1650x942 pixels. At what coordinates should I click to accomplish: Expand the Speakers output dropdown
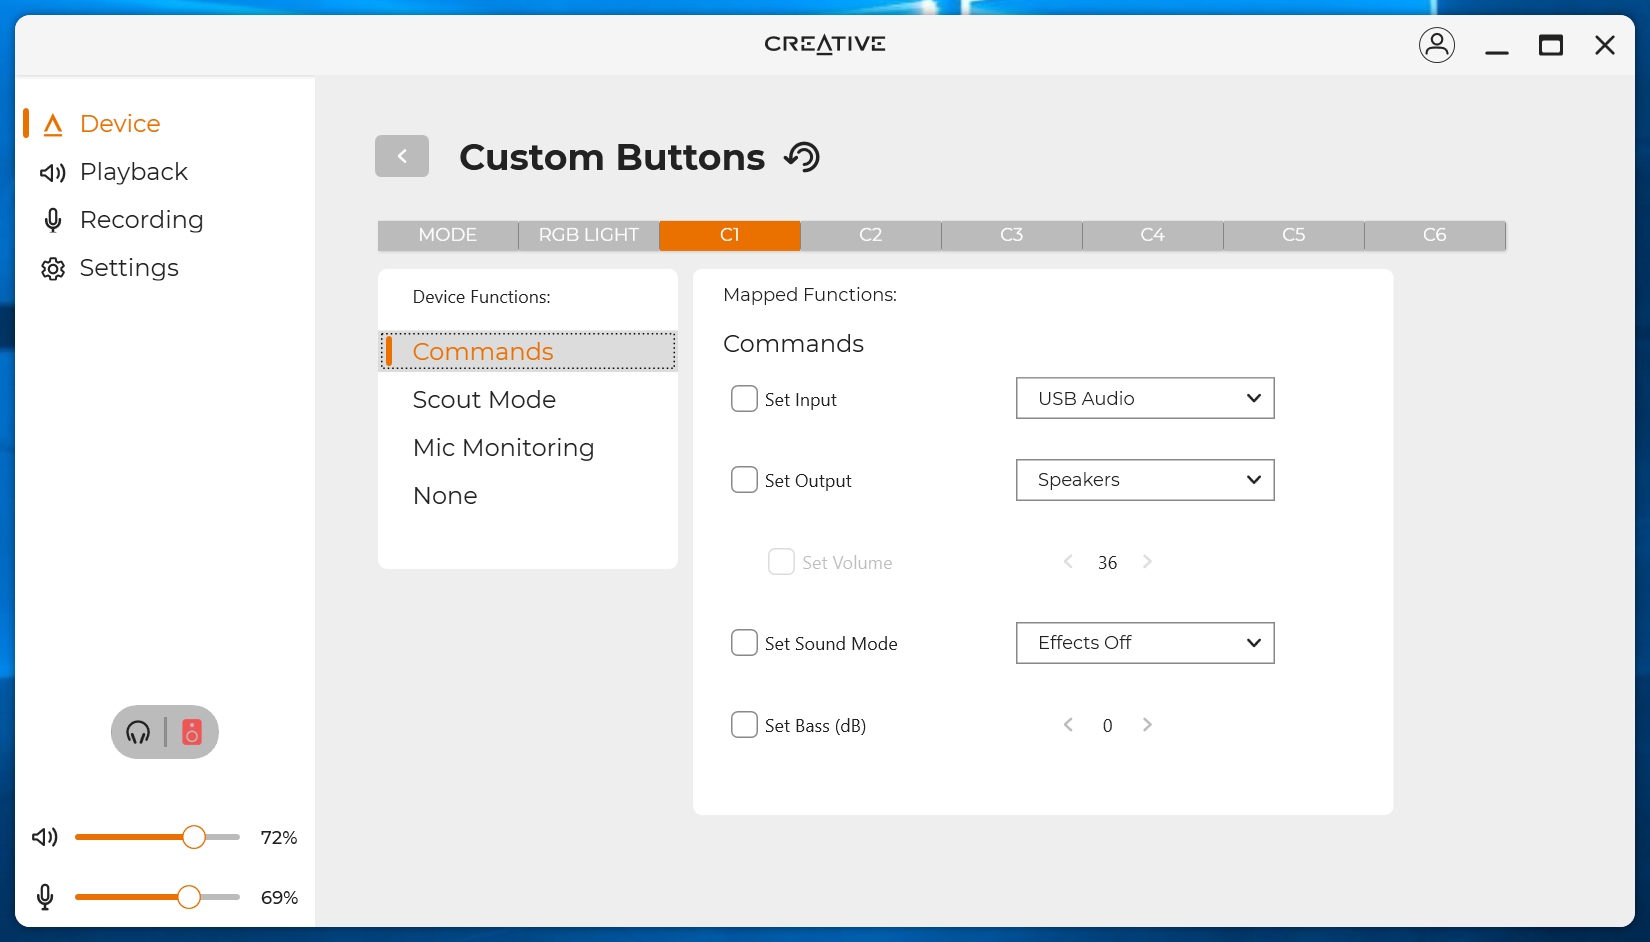[x=1145, y=480]
